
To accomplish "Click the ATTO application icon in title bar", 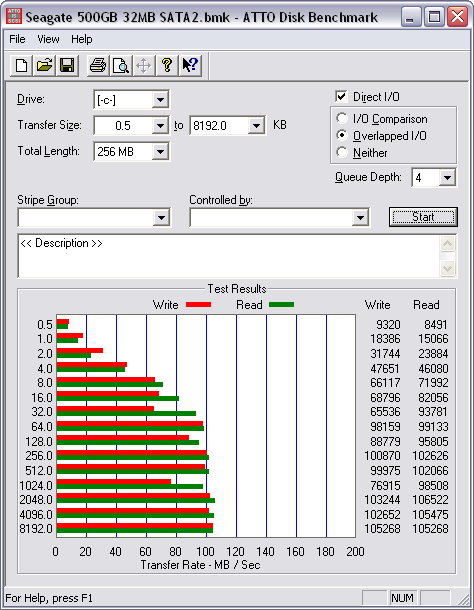I will click(x=14, y=16).
